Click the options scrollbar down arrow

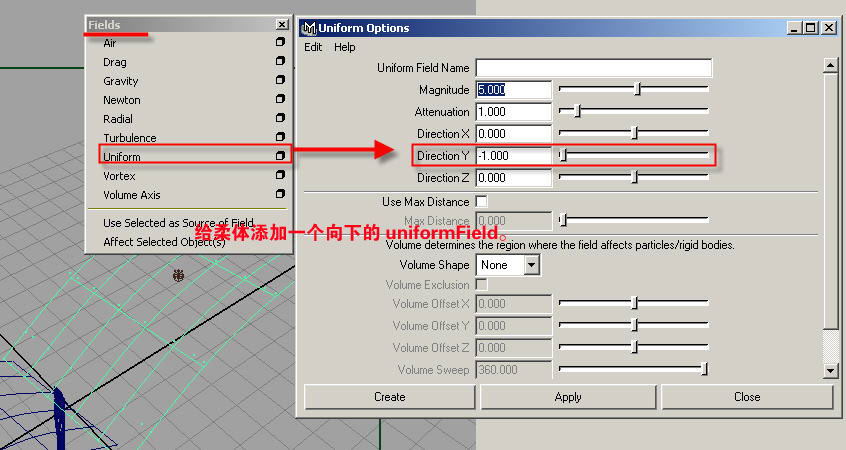[830, 371]
